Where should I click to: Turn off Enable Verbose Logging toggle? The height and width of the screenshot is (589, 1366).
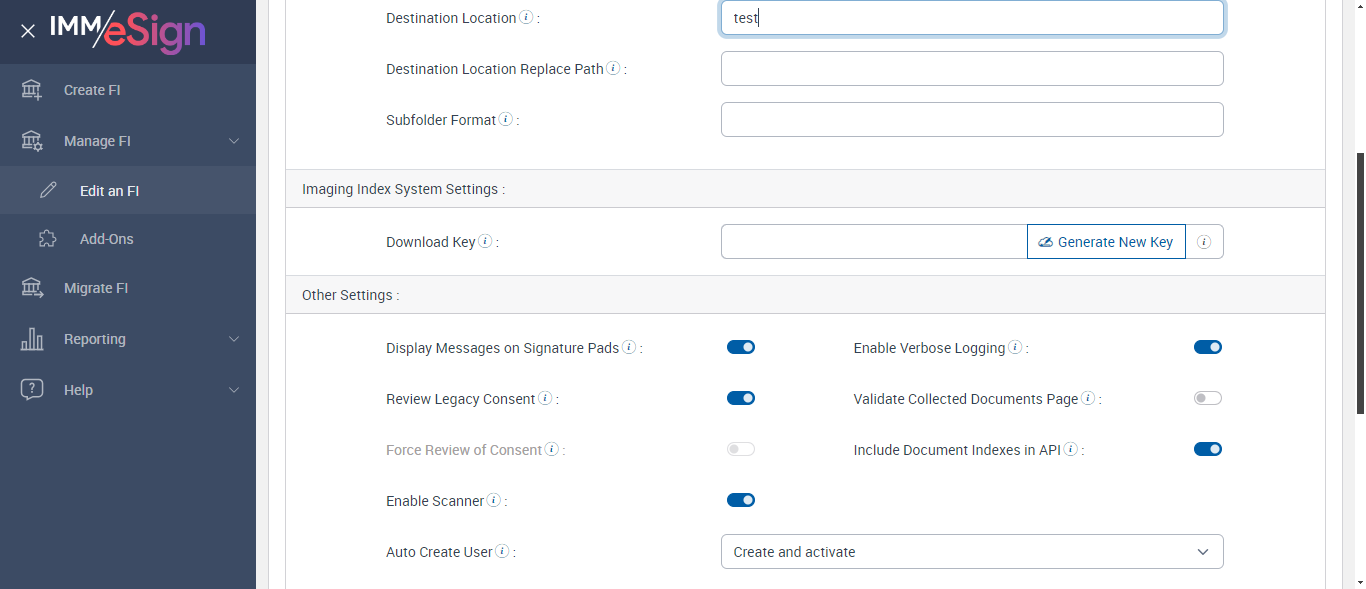point(1208,347)
